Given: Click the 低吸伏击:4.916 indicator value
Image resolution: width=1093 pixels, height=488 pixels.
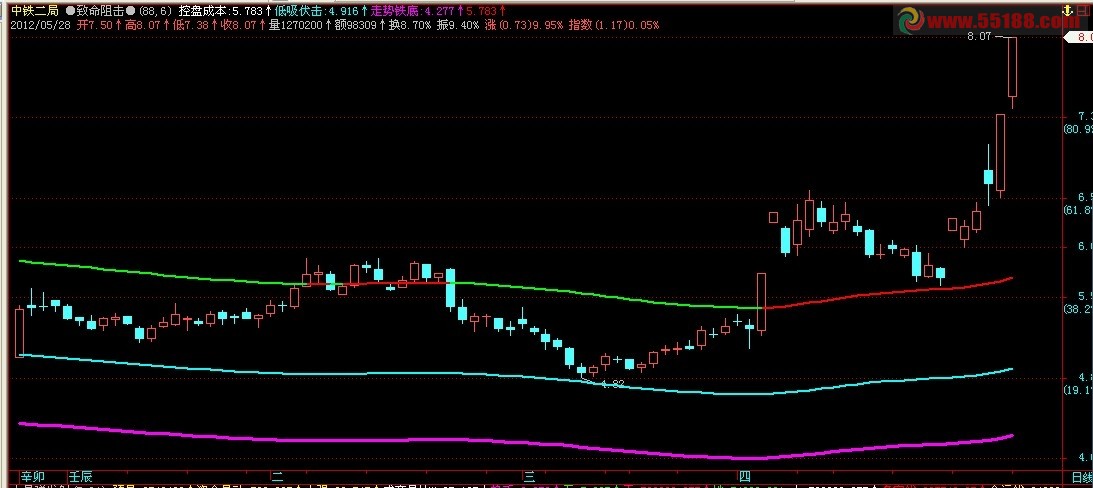Looking at the screenshot, I should pos(316,11).
